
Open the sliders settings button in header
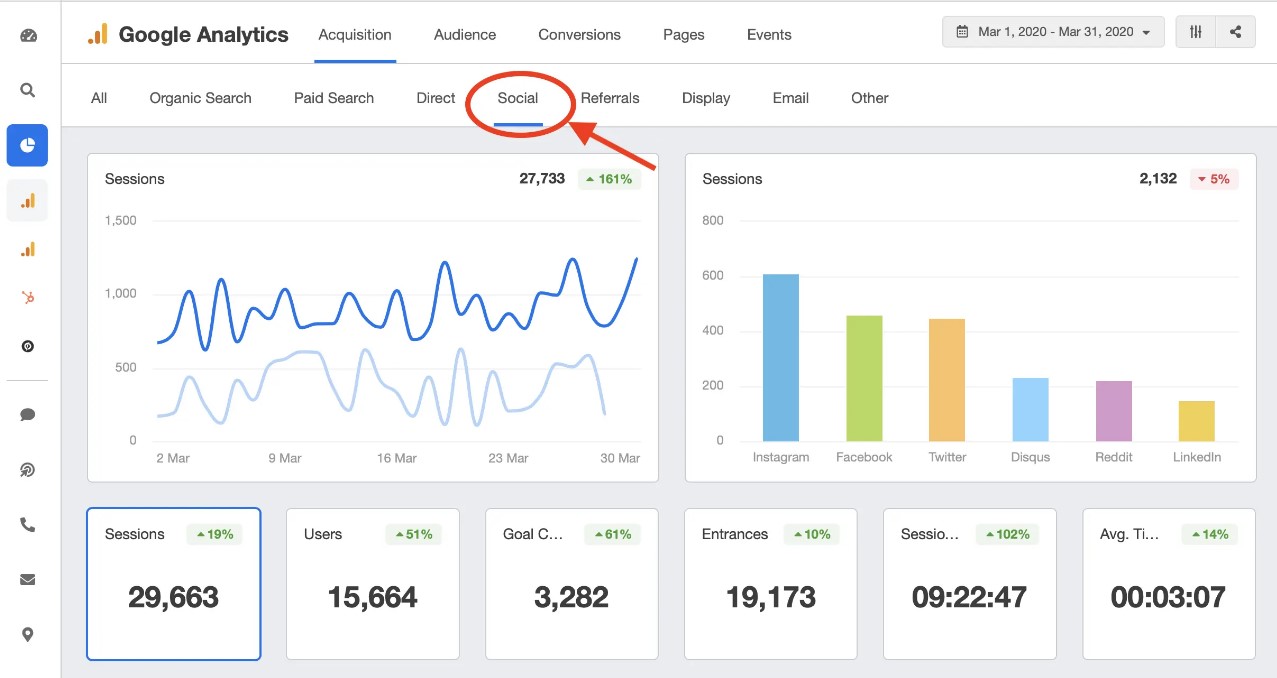1196,32
